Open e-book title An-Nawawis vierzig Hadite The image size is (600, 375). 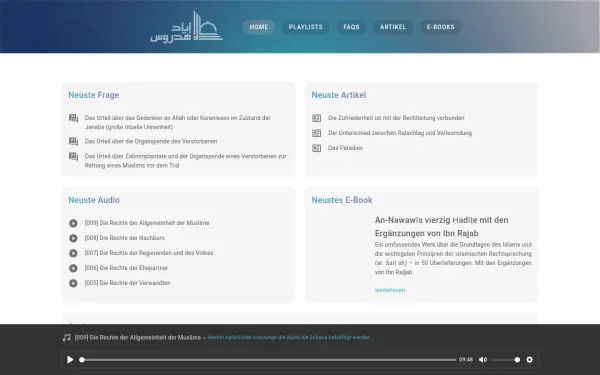click(442, 227)
